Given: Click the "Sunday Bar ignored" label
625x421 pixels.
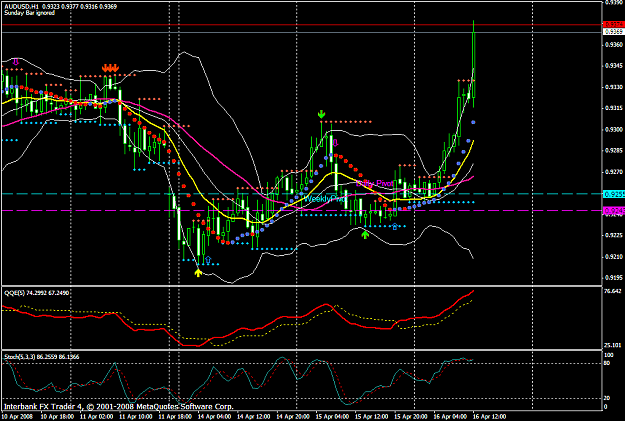Looking at the screenshot, I should point(29,13).
